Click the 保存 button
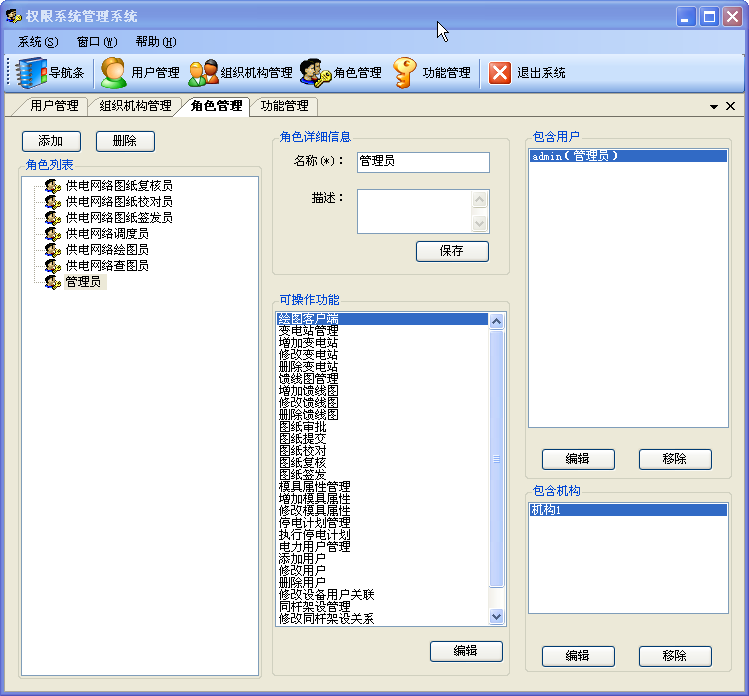Viewport: 749px width, 696px height. (452, 251)
